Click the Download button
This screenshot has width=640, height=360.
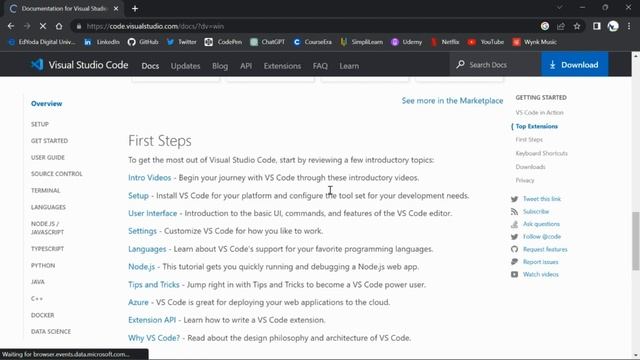[x=574, y=64]
